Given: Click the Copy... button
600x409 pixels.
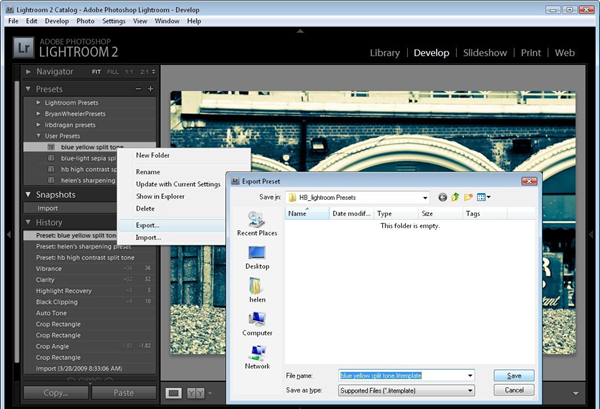Looking at the screenshot, I should (x=56, y=393).
